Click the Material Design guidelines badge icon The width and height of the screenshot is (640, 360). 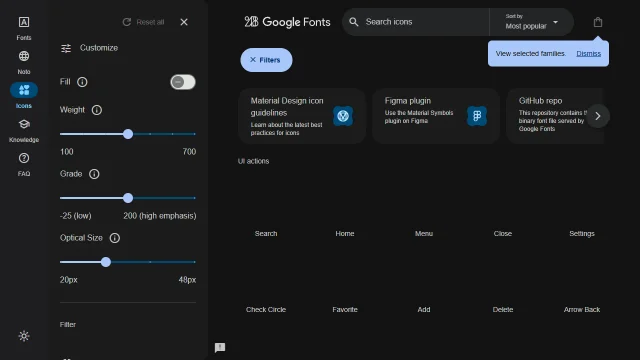tap(343, 116)
